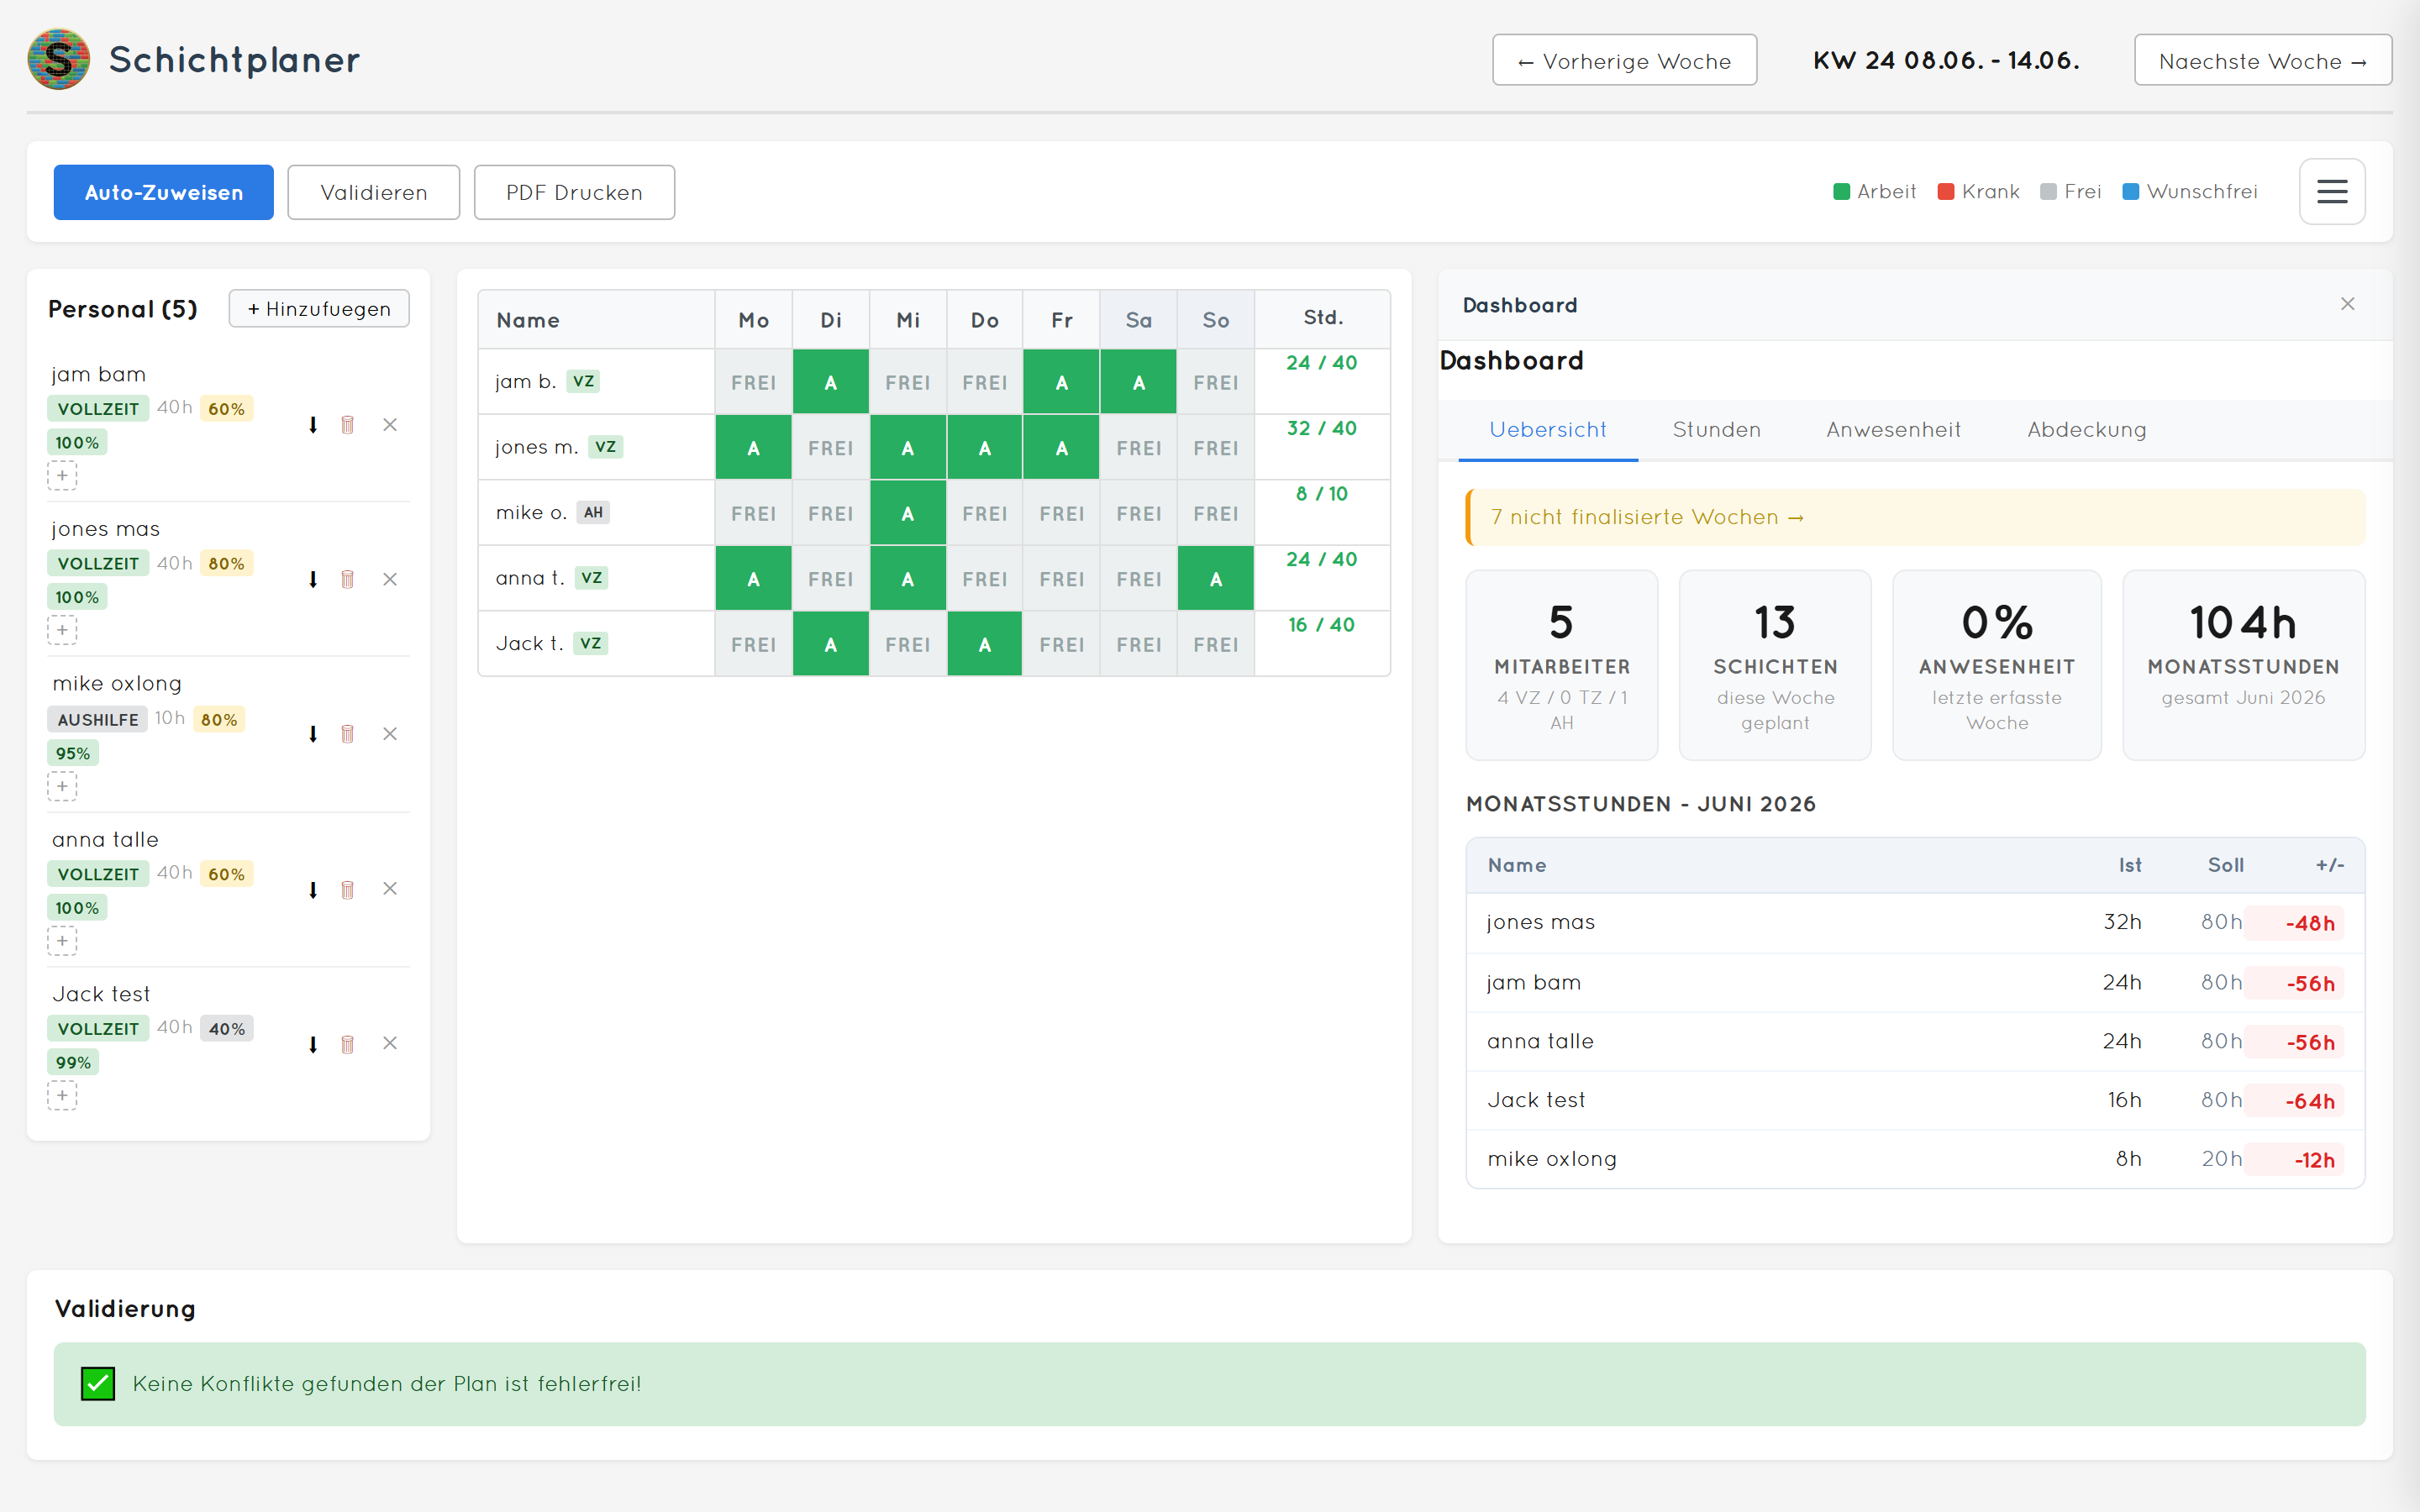Add tag with plus box under jam bam
2420x1512 pixels.
click(62, 476)
